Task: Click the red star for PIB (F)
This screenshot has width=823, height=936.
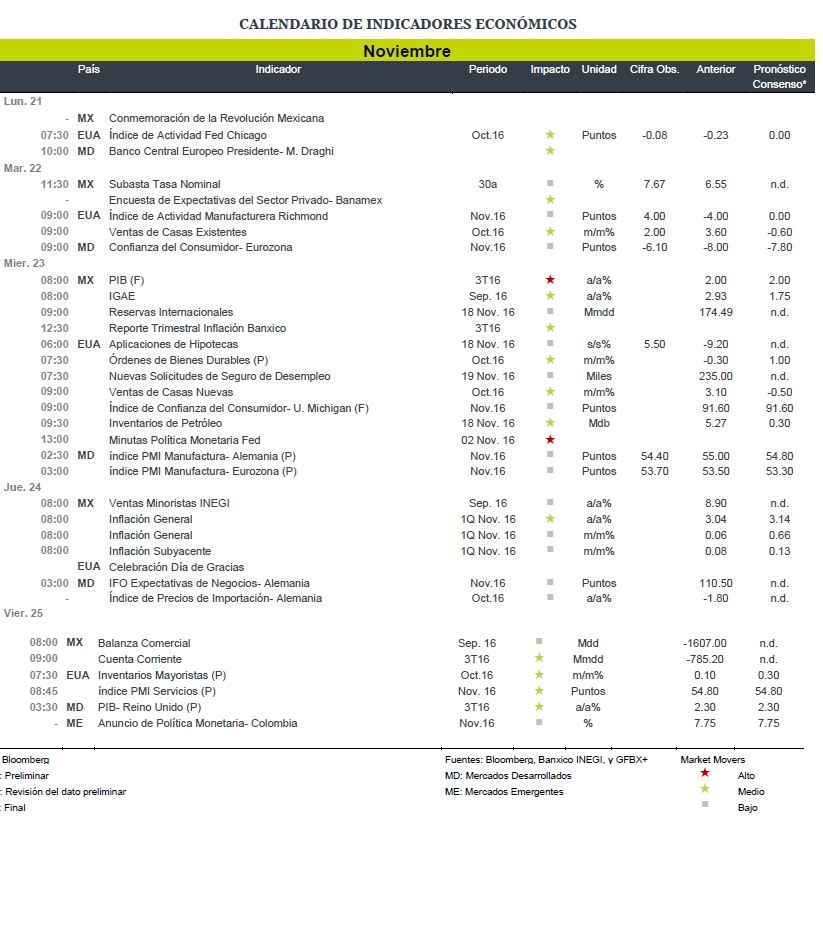Action: [x=550, y=279]
